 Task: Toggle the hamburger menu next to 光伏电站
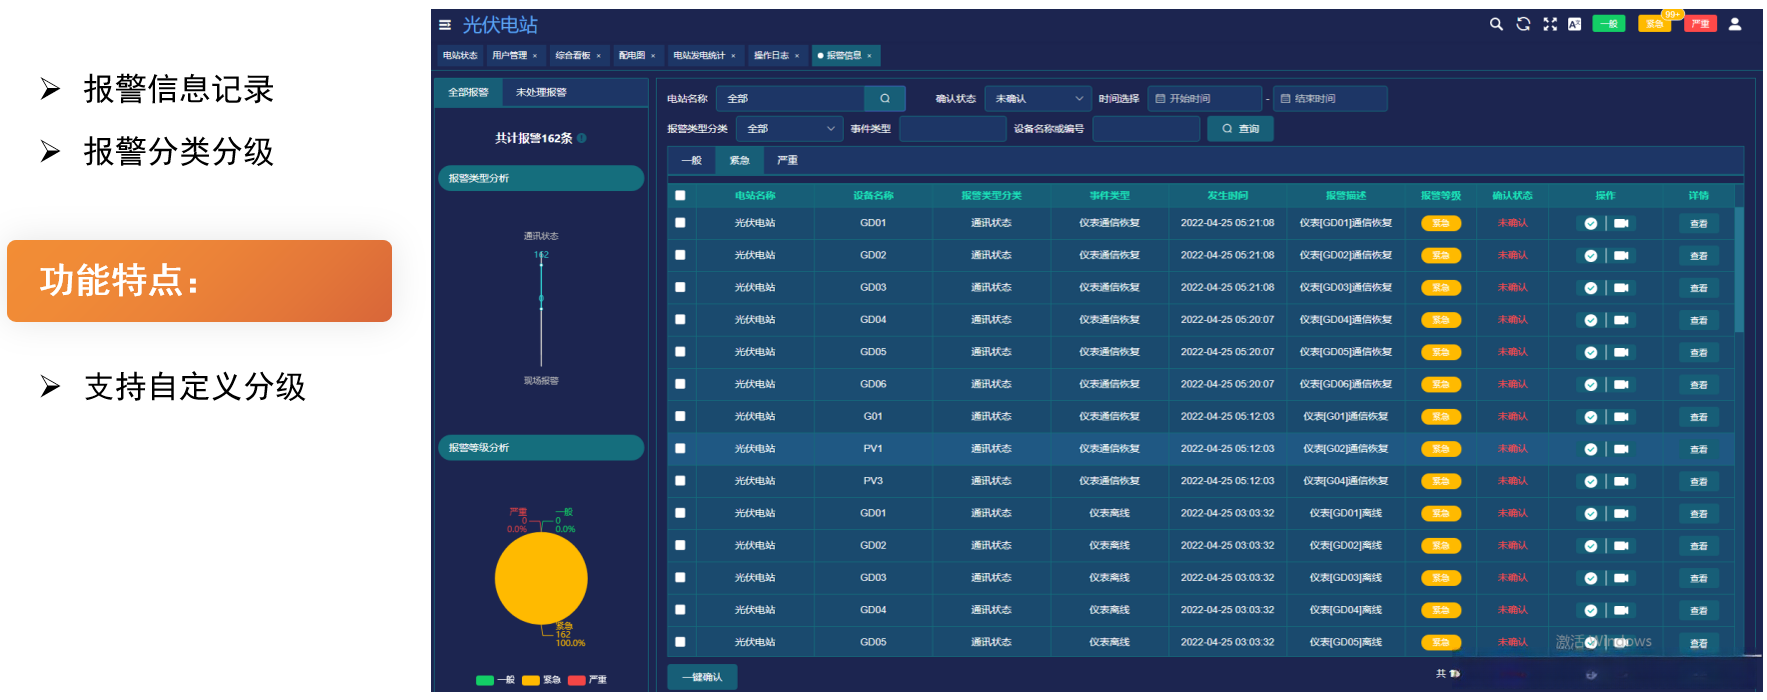(445, 25)
